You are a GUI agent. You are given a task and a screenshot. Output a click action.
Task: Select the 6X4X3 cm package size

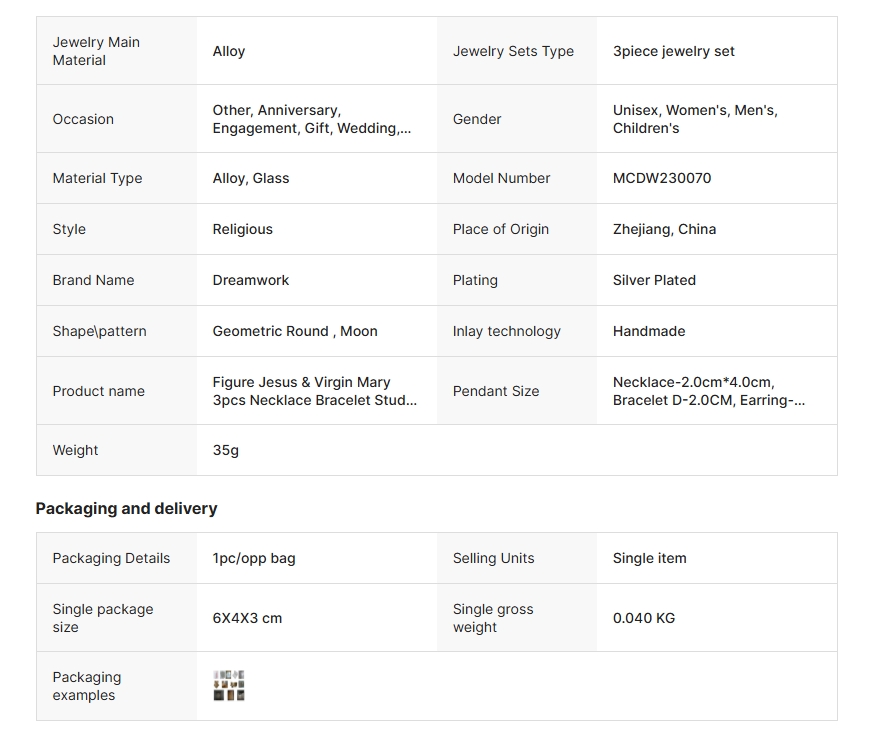pyautogui.click(x=247, y=618)
